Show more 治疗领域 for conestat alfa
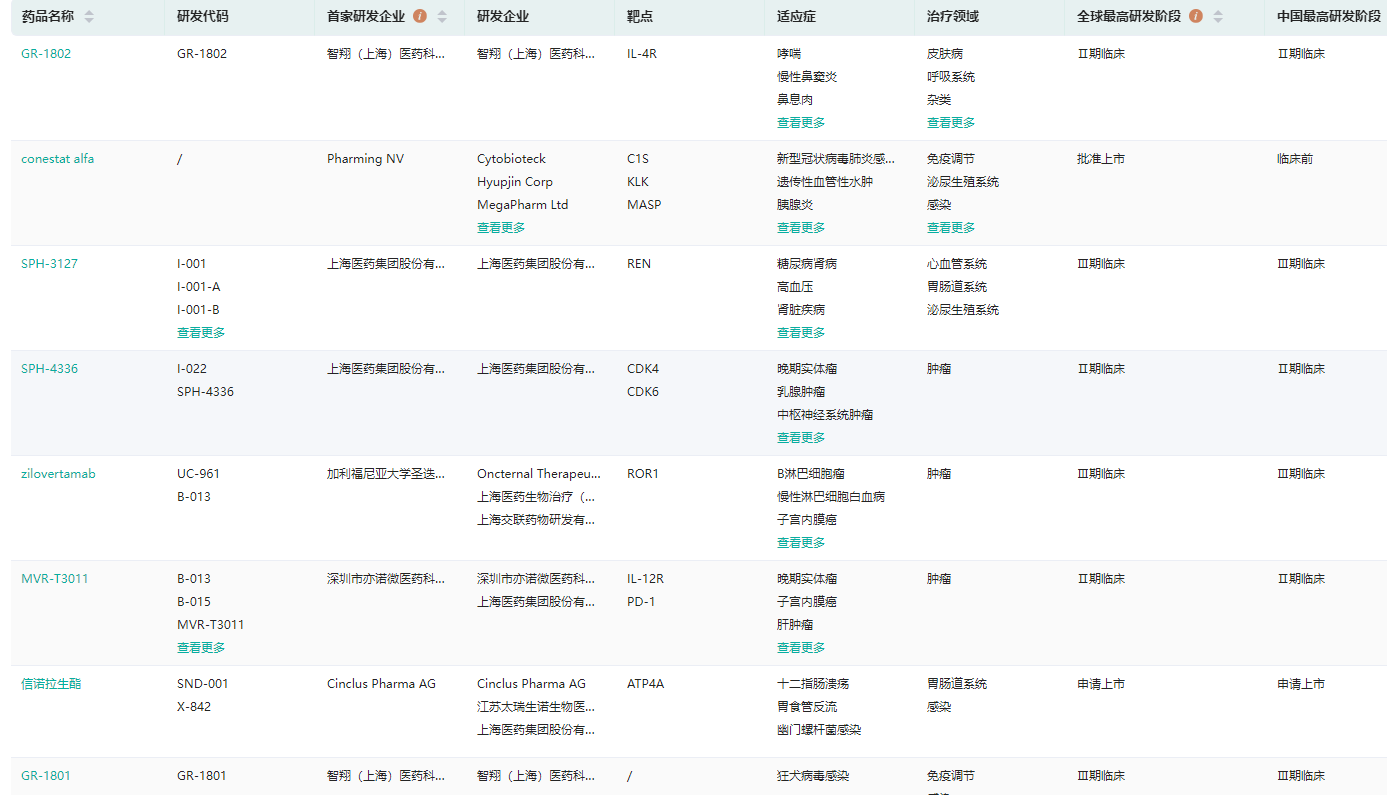Viewport: 1387px width, 795px height. [951, 228]
